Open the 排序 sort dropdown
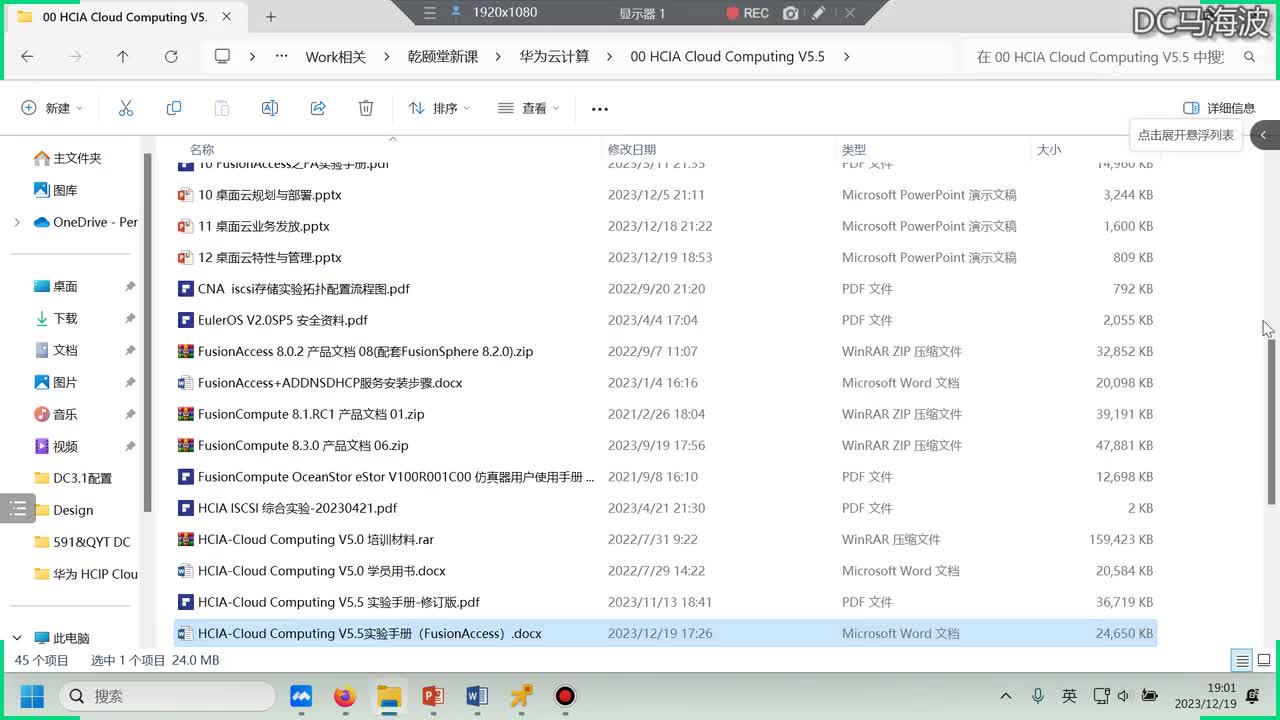The image size is (1280, 720). tap(438, 108)
